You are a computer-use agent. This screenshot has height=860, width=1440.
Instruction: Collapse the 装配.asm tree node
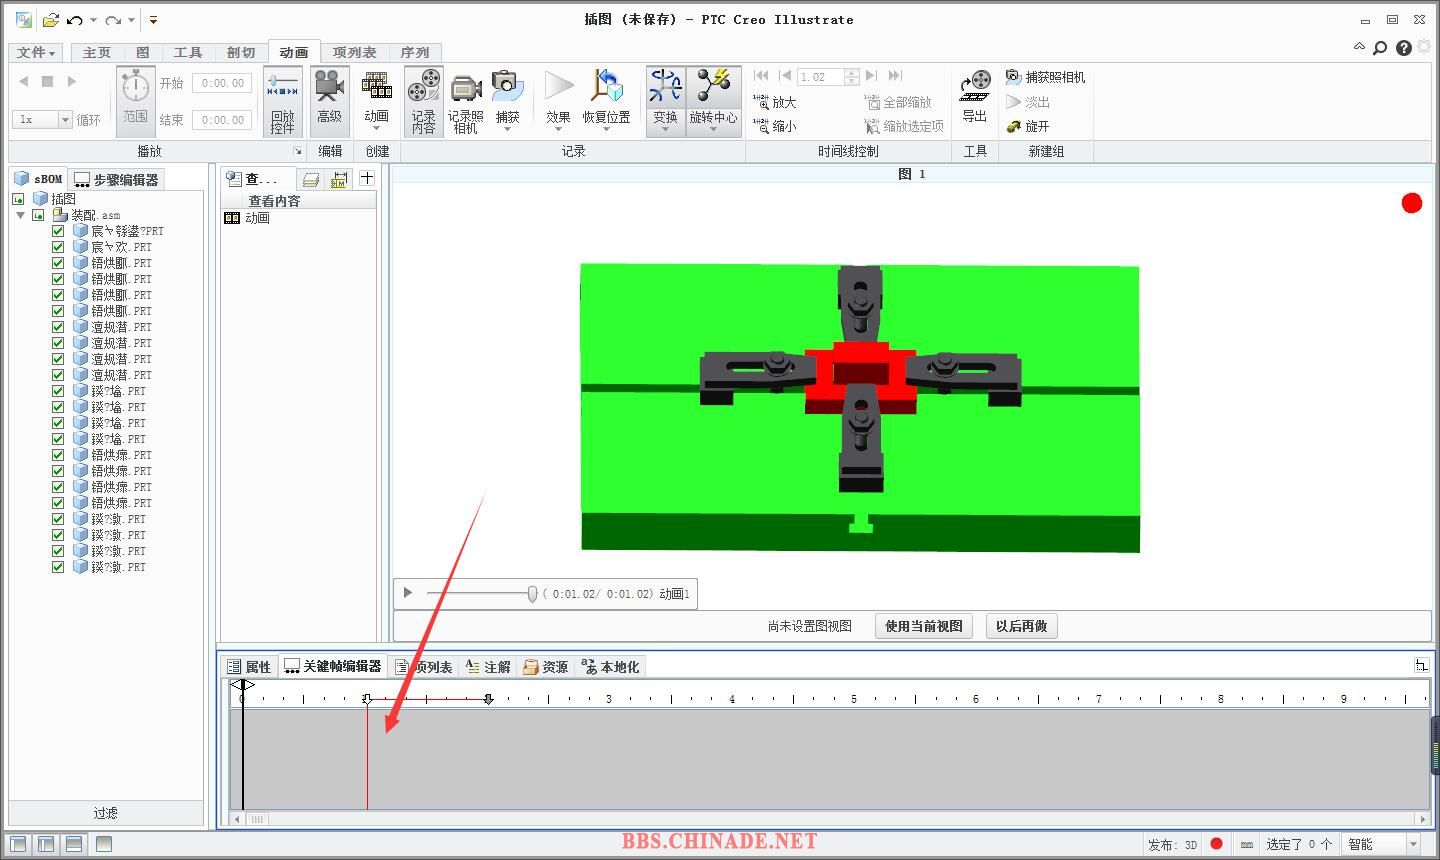point(20,215)
